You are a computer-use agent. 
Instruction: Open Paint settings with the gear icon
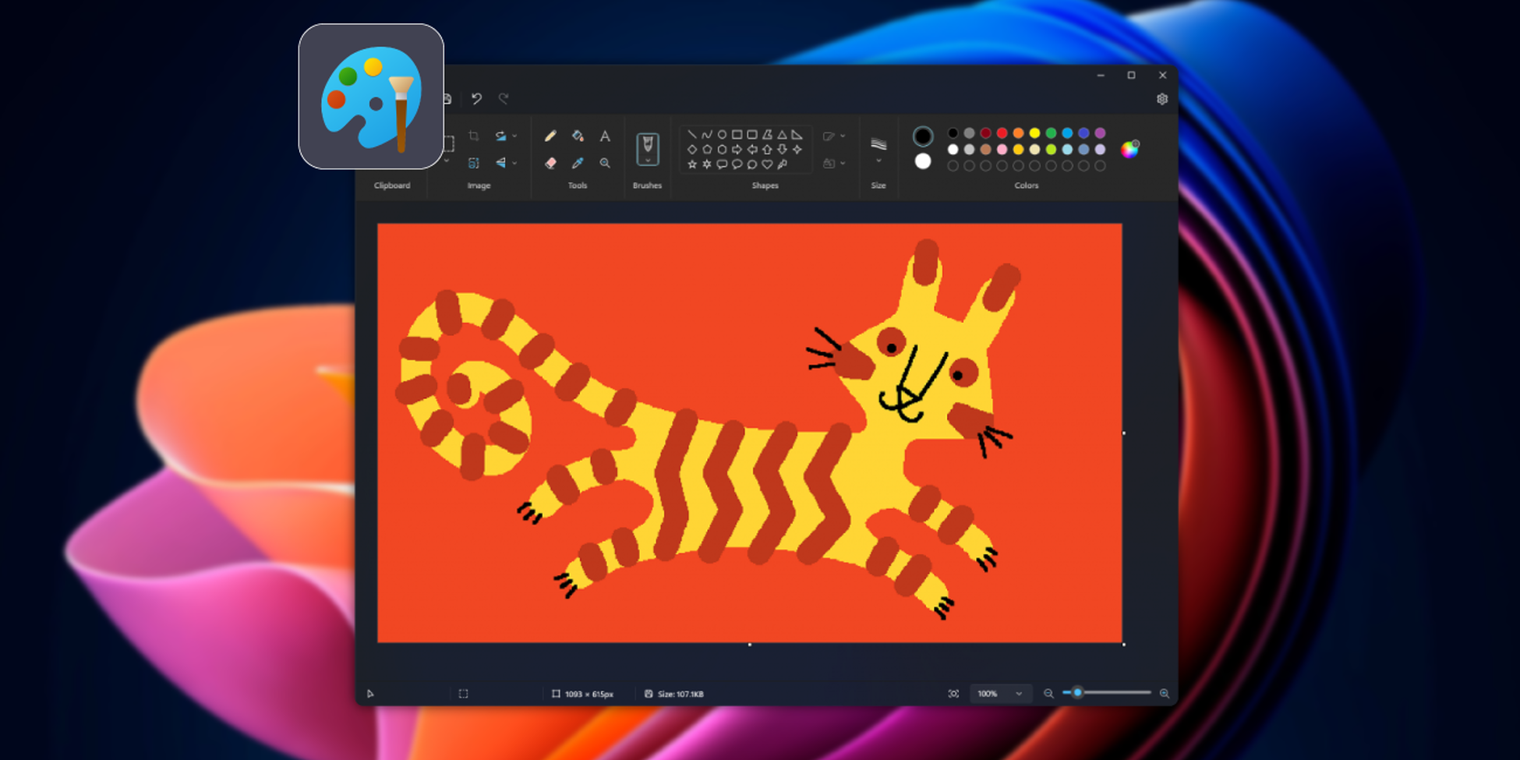(1162, 98)
